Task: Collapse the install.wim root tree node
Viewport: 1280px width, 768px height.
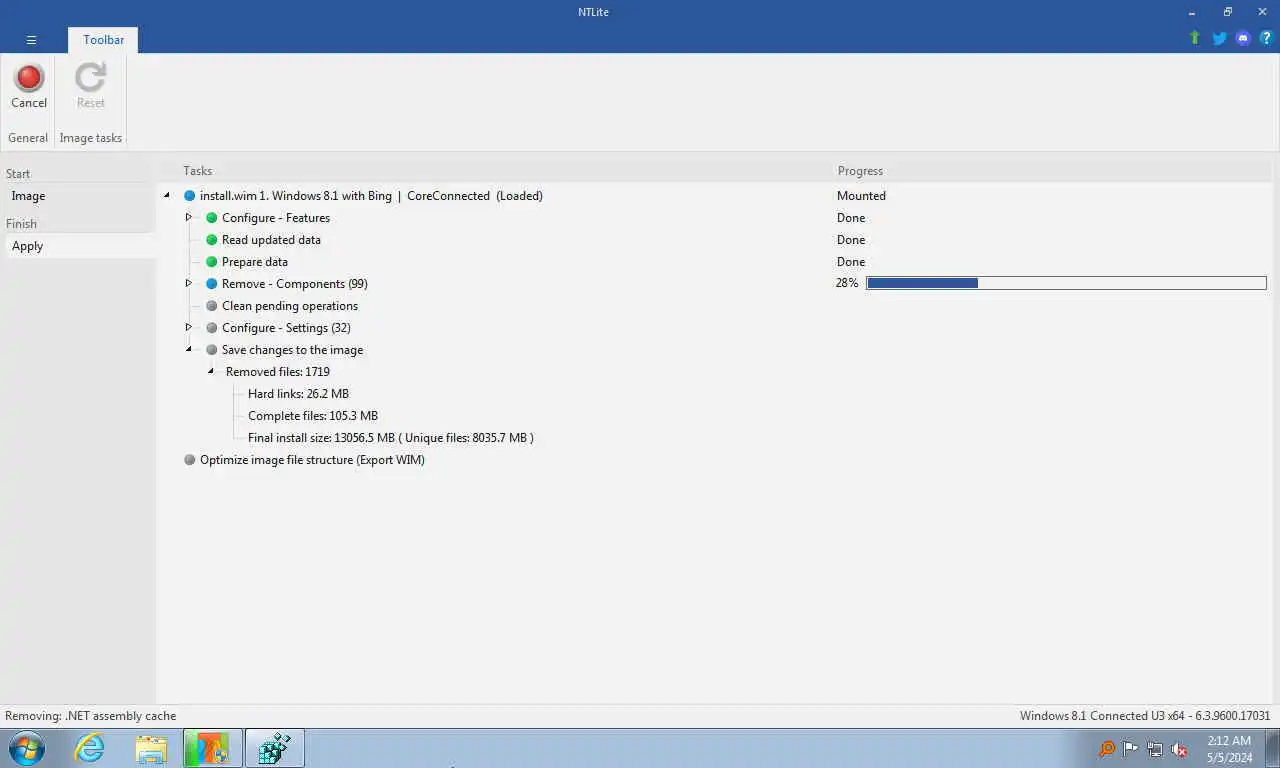Action: (x=167, y=196)
